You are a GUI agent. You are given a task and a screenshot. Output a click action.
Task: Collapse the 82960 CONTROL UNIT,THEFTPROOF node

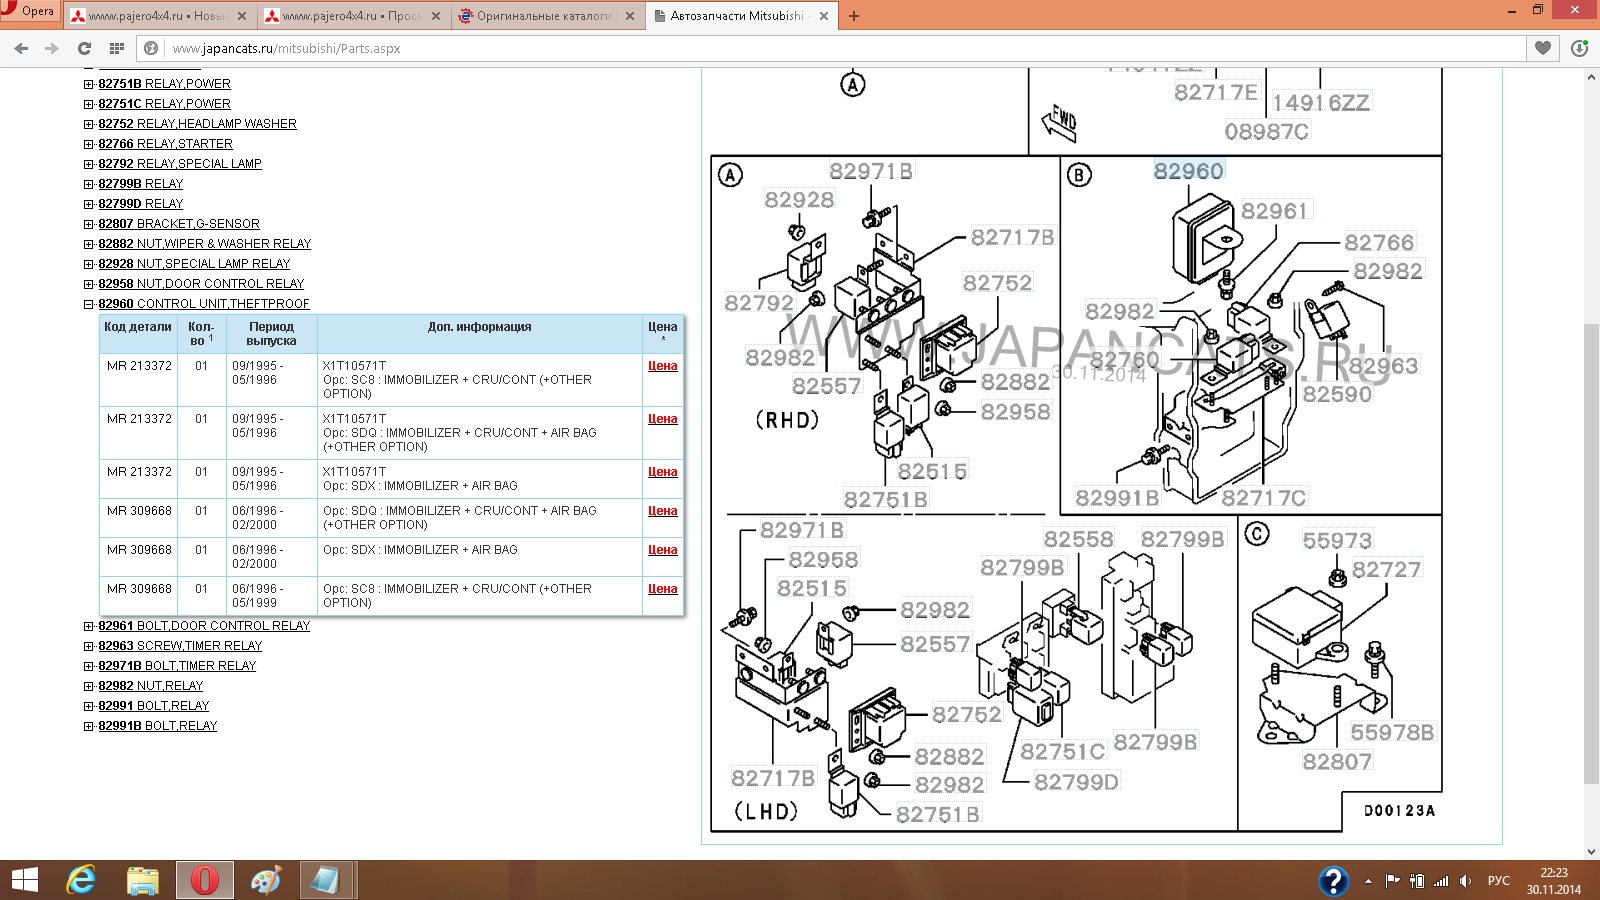(89, 304)
